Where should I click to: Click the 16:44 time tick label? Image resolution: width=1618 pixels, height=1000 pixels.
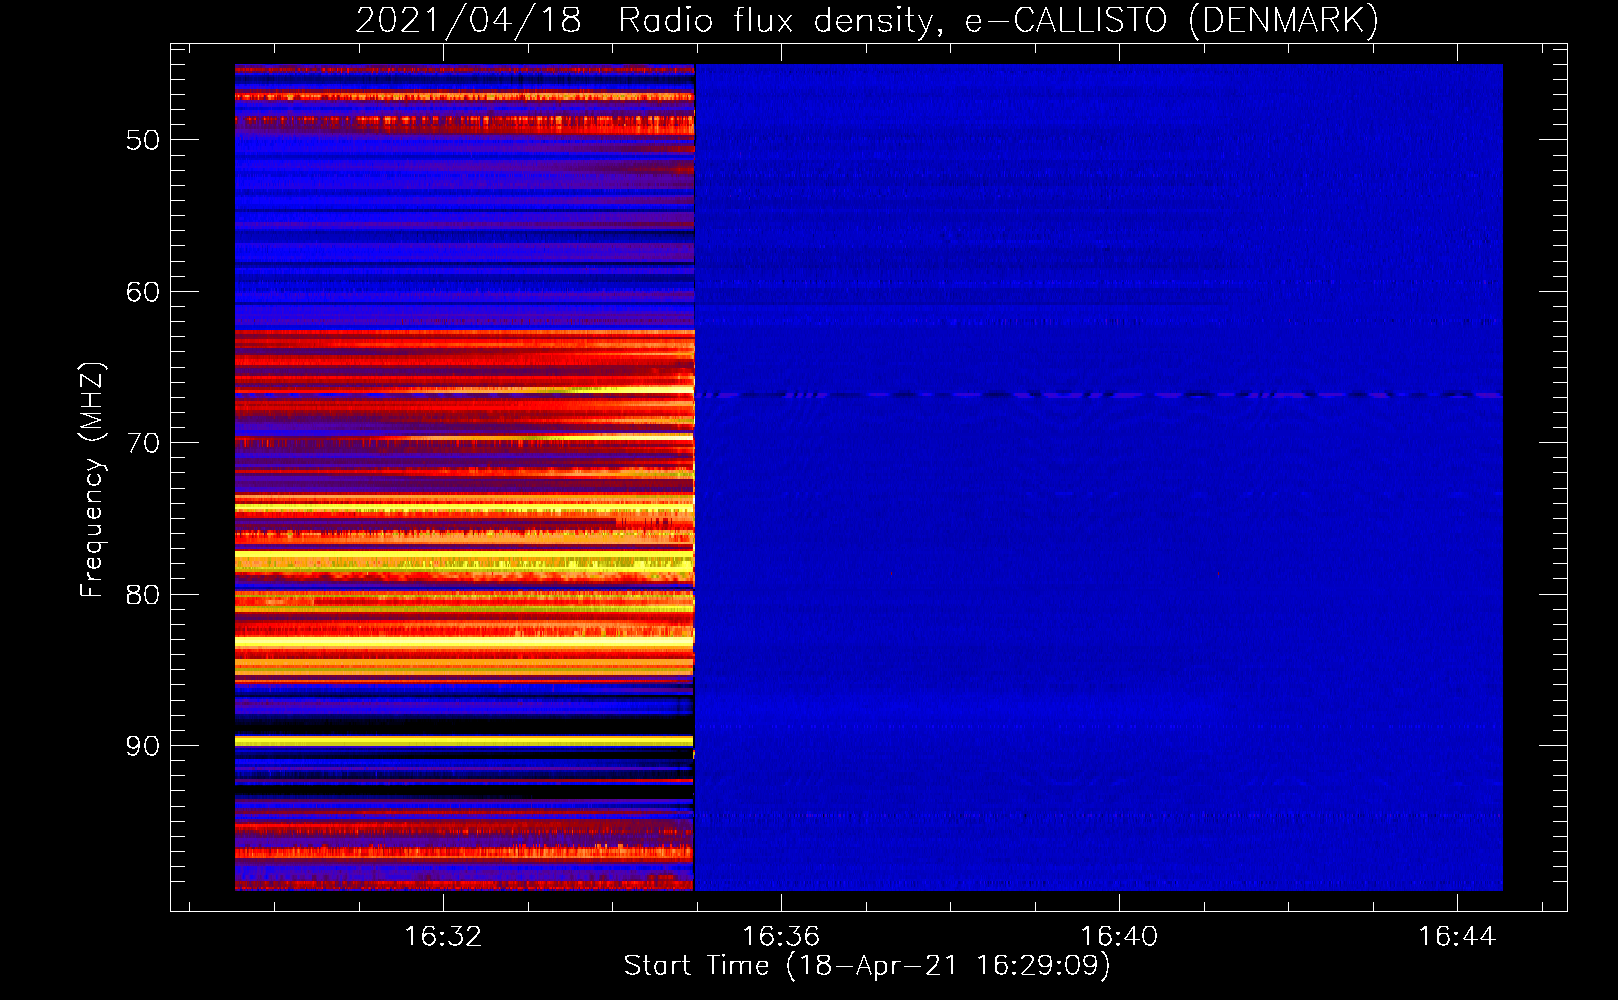coord(1457,936)
